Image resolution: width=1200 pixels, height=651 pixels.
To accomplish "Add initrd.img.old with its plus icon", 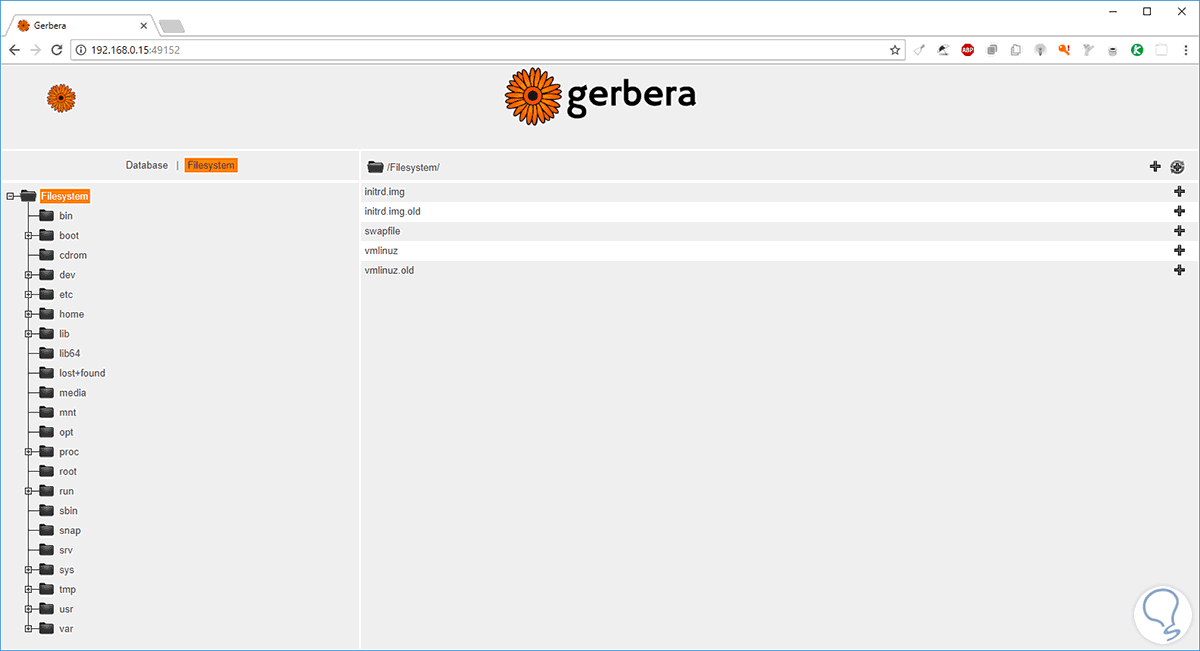I will [x=1179, y=211].
